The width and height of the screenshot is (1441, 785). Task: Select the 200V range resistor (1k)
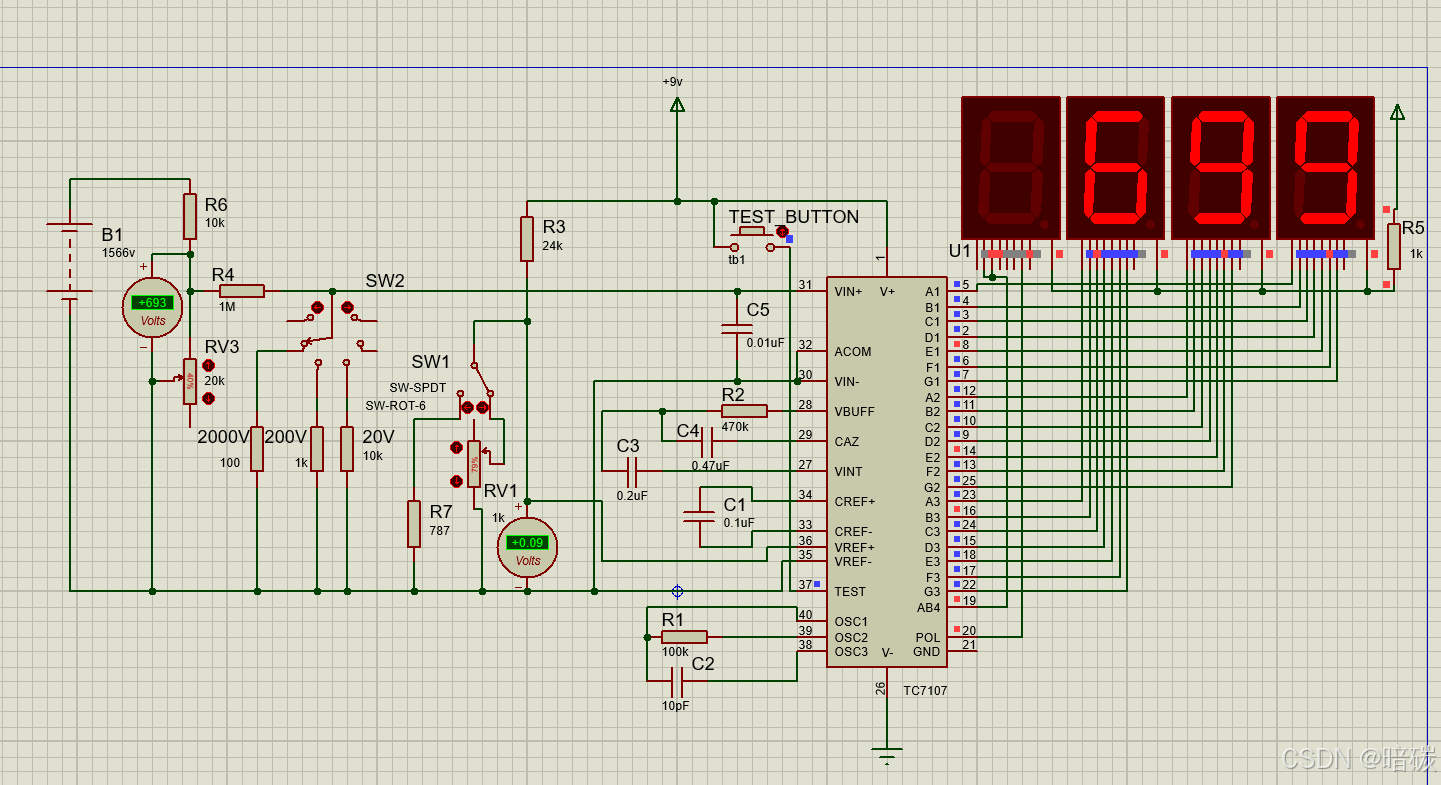pos(317,449)
